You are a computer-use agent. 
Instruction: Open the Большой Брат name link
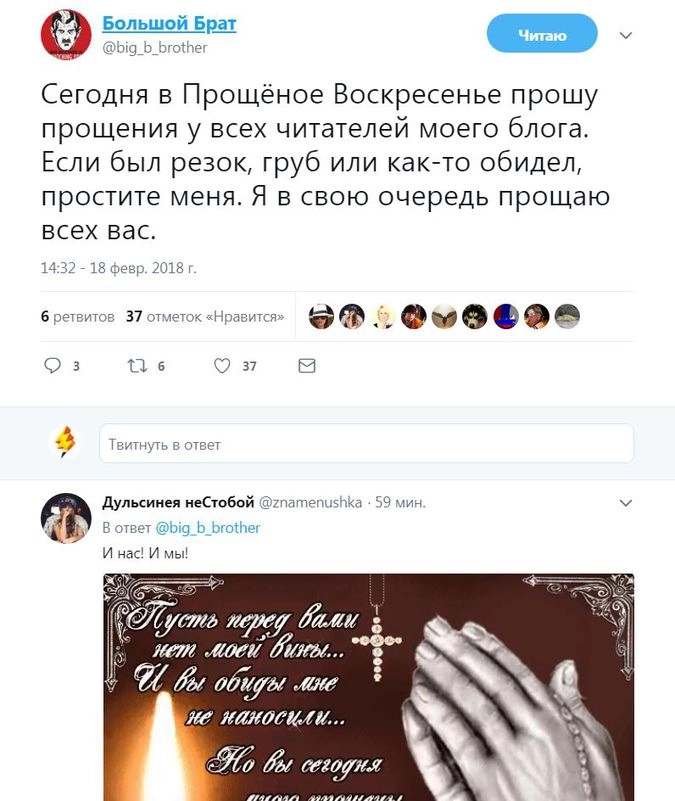click(x=169, y=23)
